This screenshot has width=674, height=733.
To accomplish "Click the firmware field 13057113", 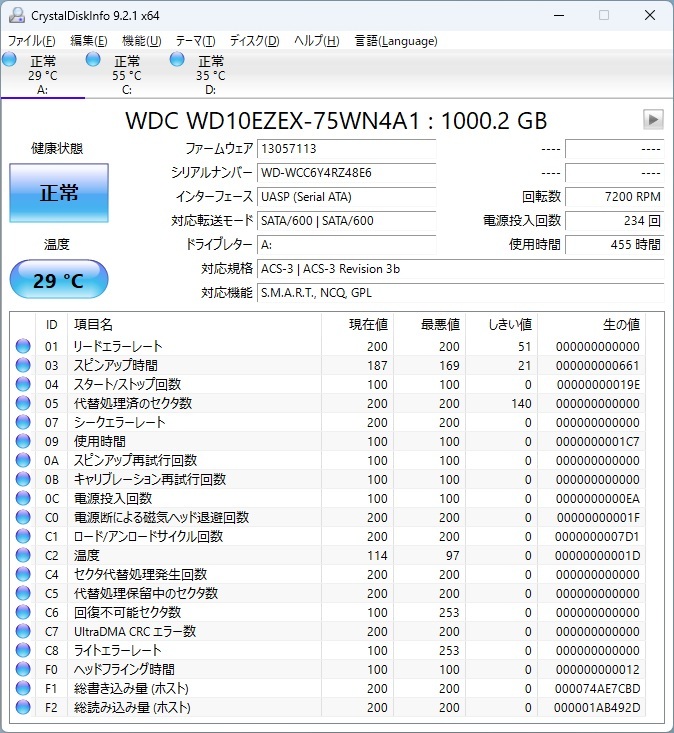I will pos(346,149).
